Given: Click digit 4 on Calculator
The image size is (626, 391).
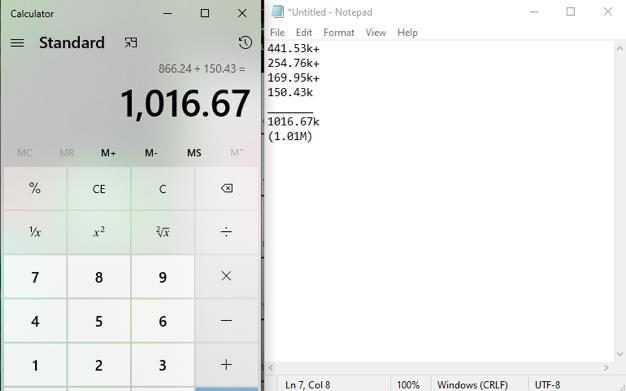Looking at the screenshot, I should pyautogui.click(x=35, y=321).
